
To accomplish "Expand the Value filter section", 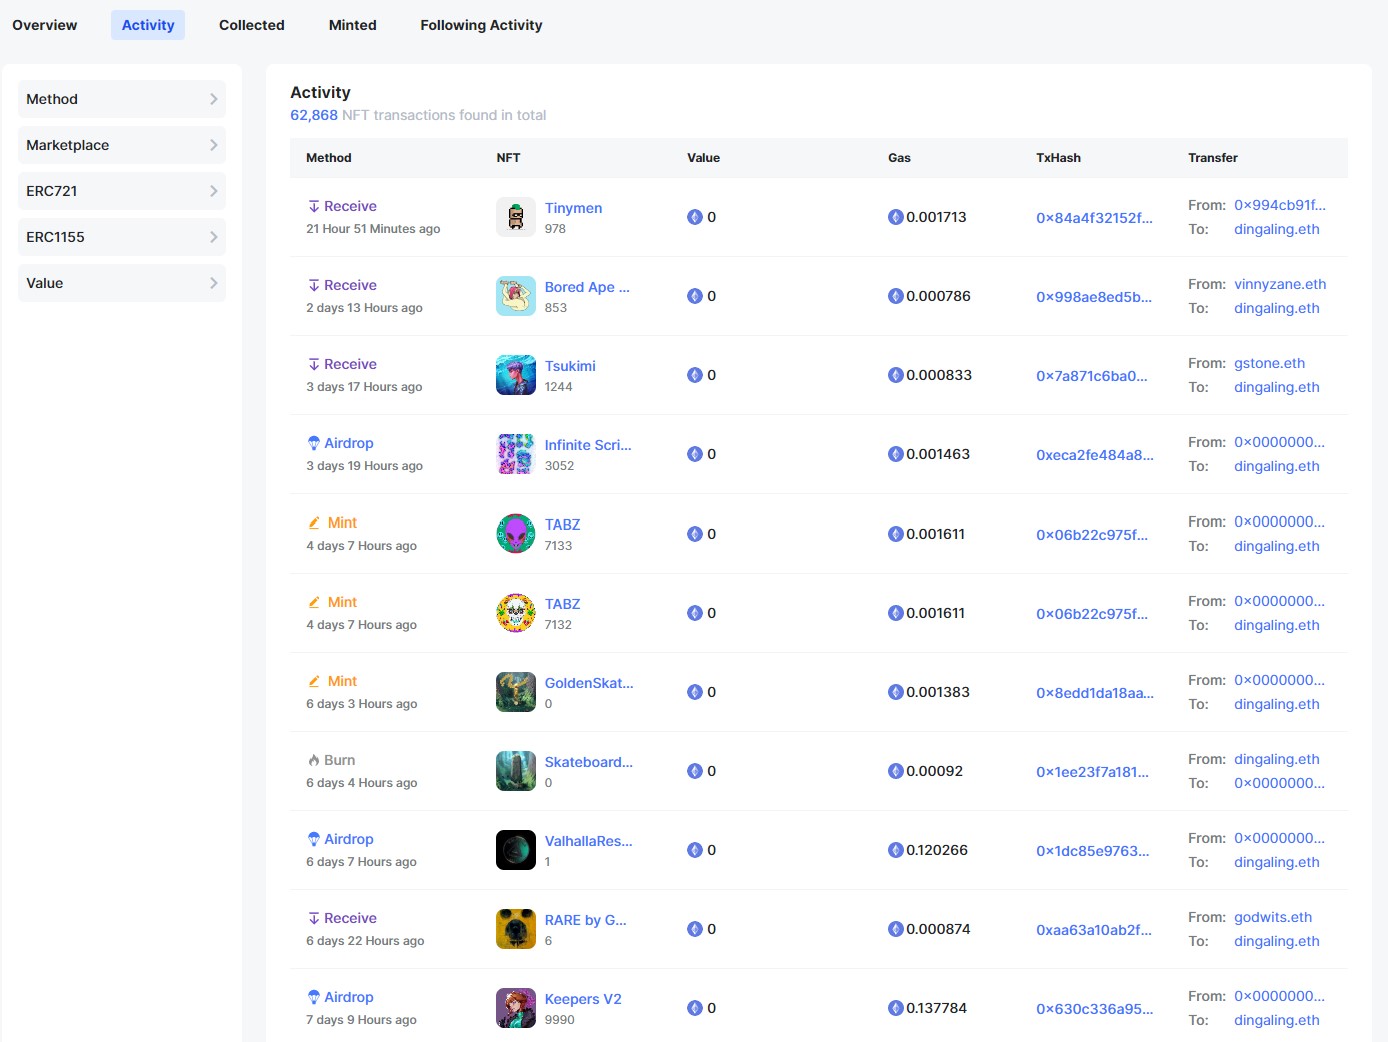I will point(121,283).
